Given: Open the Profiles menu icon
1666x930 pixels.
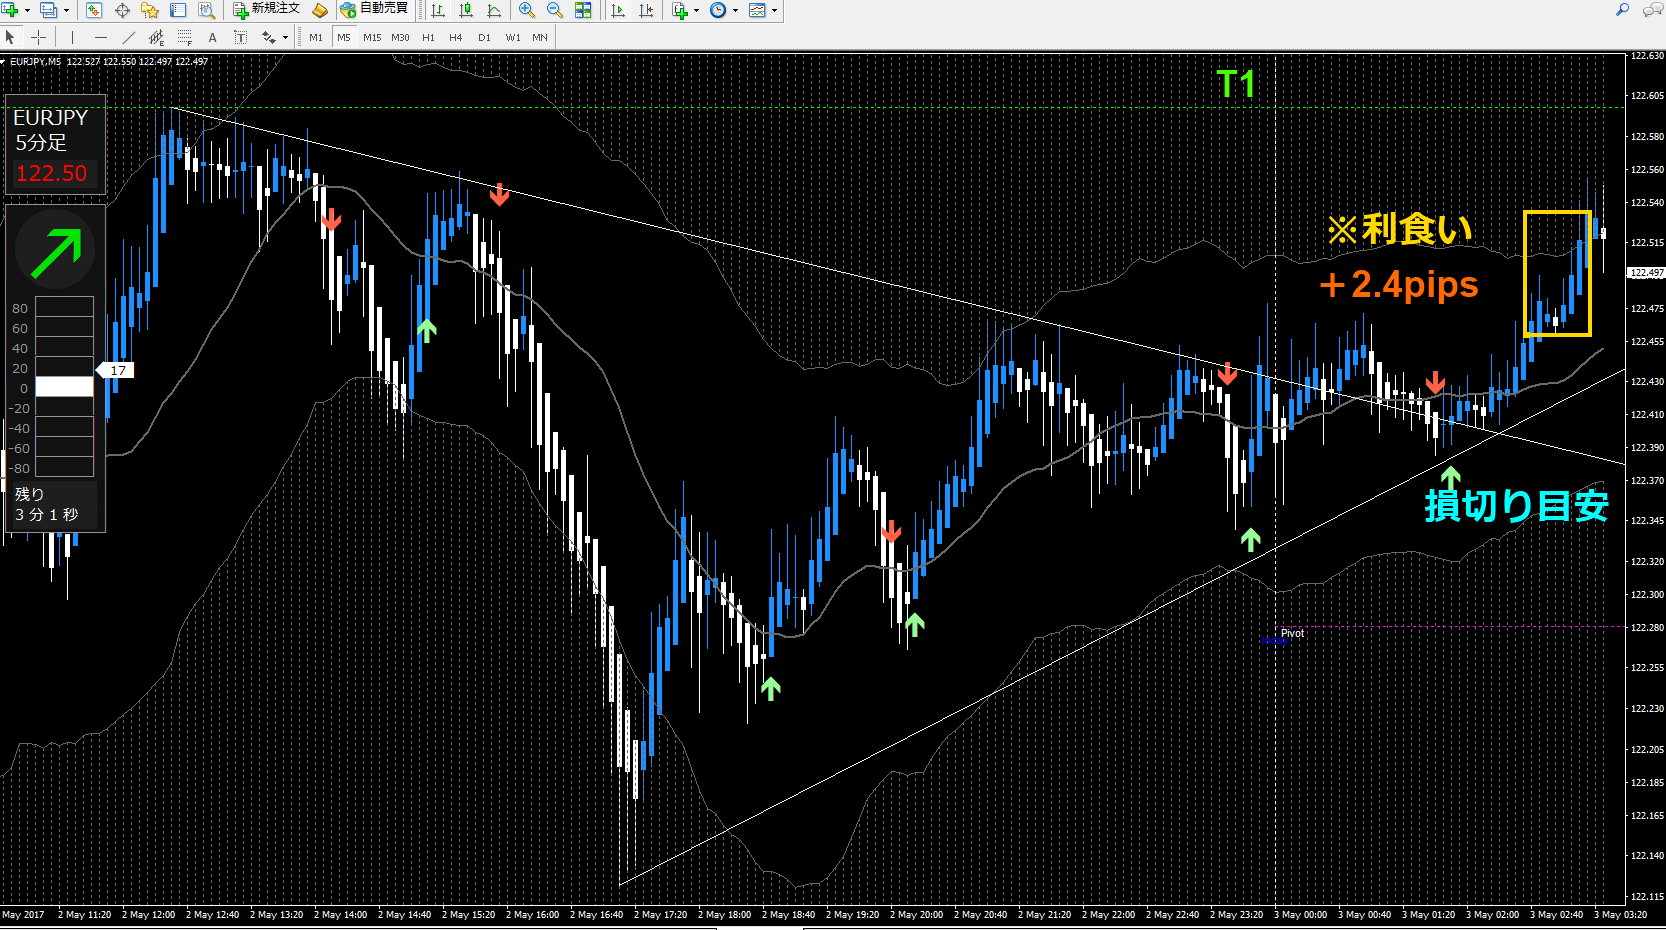Looking at the screenshot, I should tap(48, 10).
